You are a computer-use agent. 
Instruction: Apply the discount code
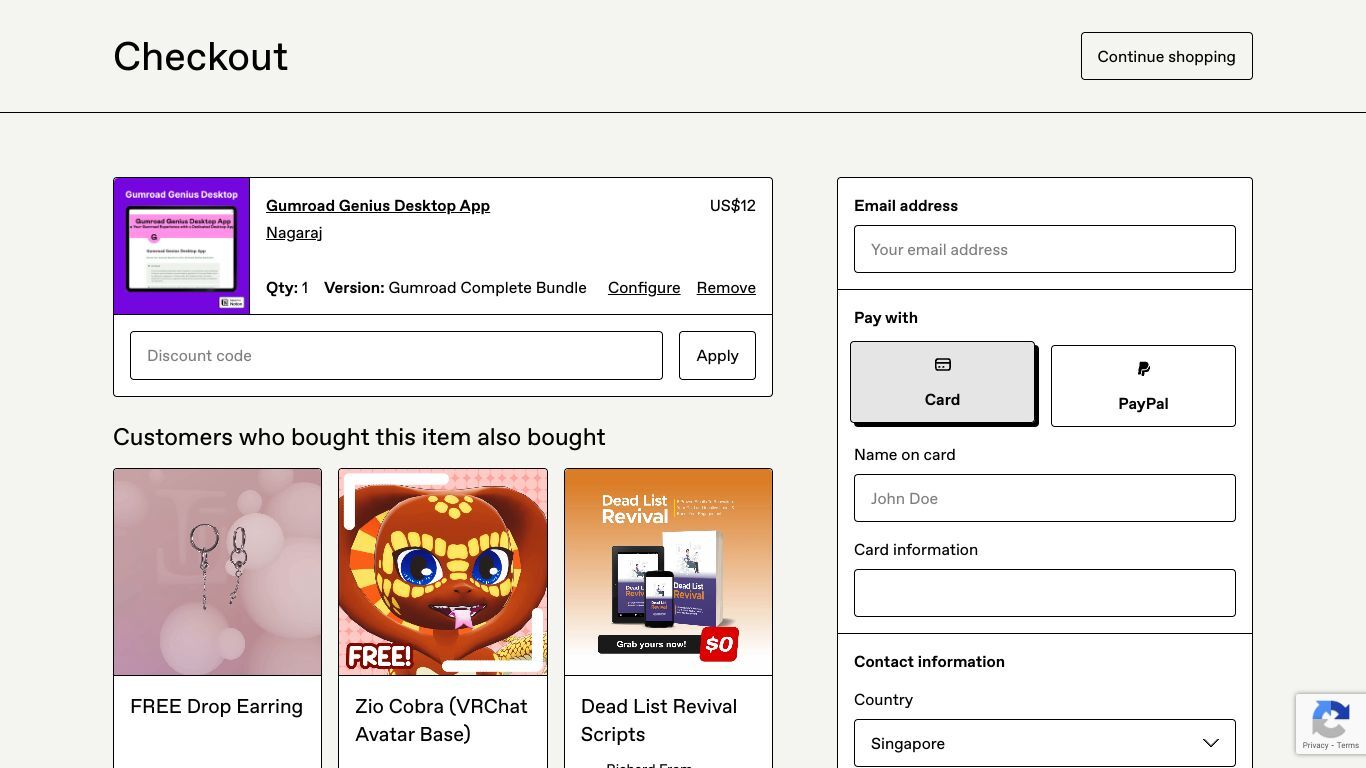point(717,355)
